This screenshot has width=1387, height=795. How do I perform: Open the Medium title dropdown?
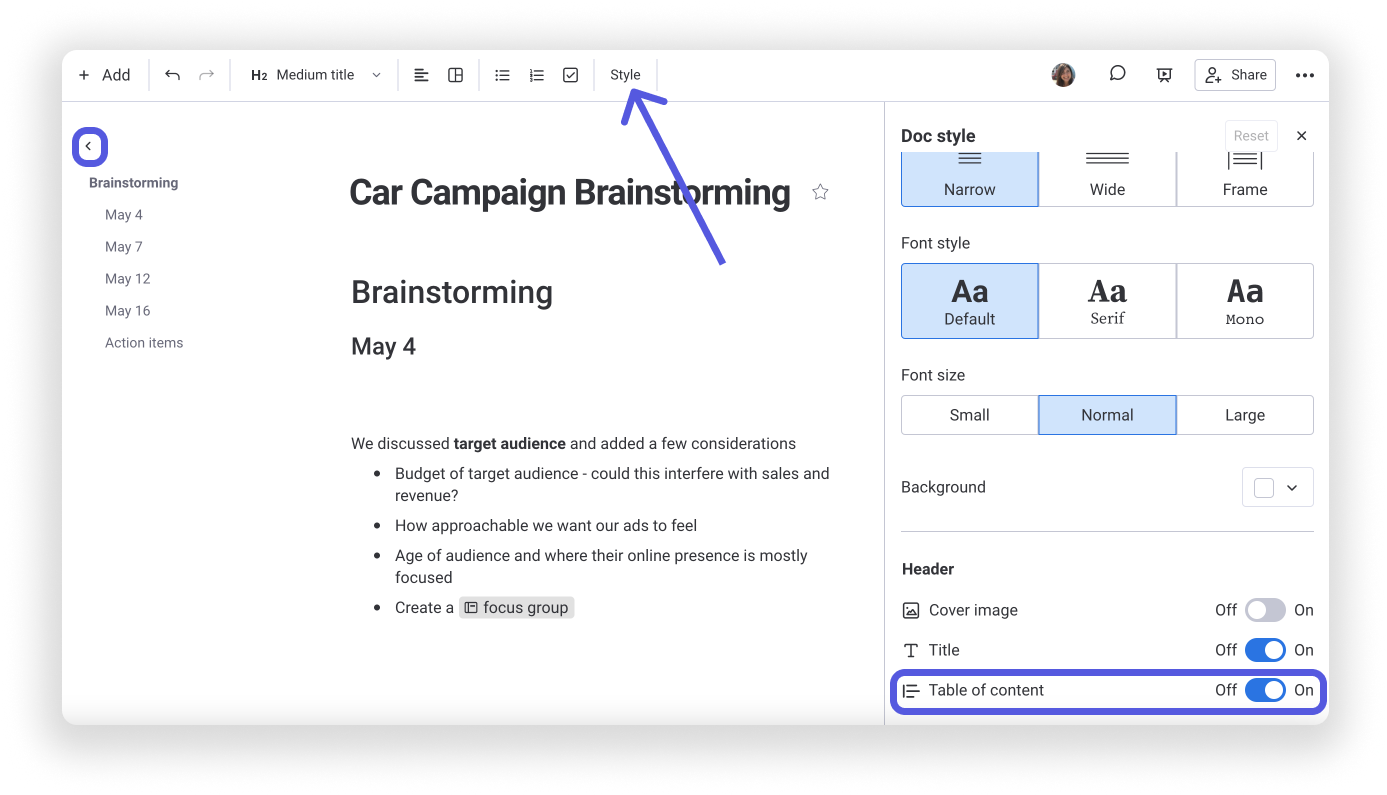click(315, 74)
